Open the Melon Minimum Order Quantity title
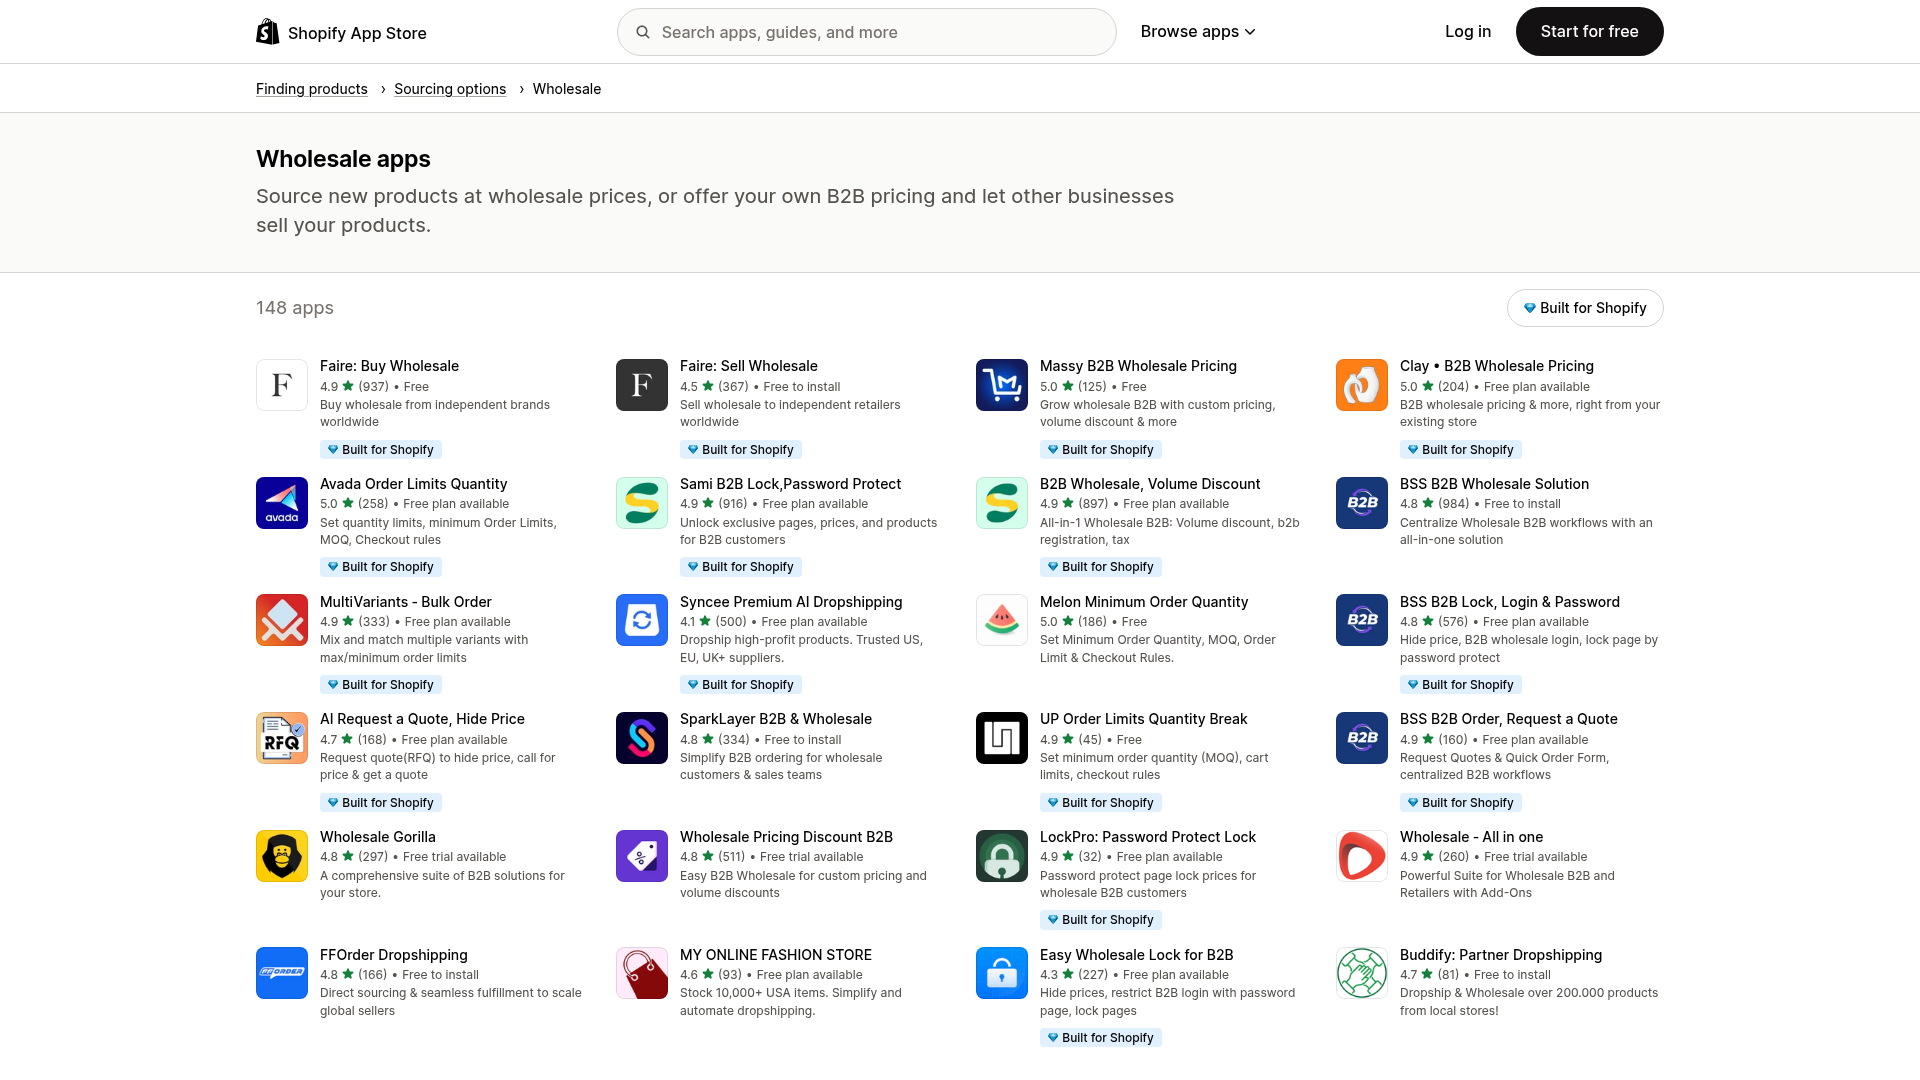 1144,602
